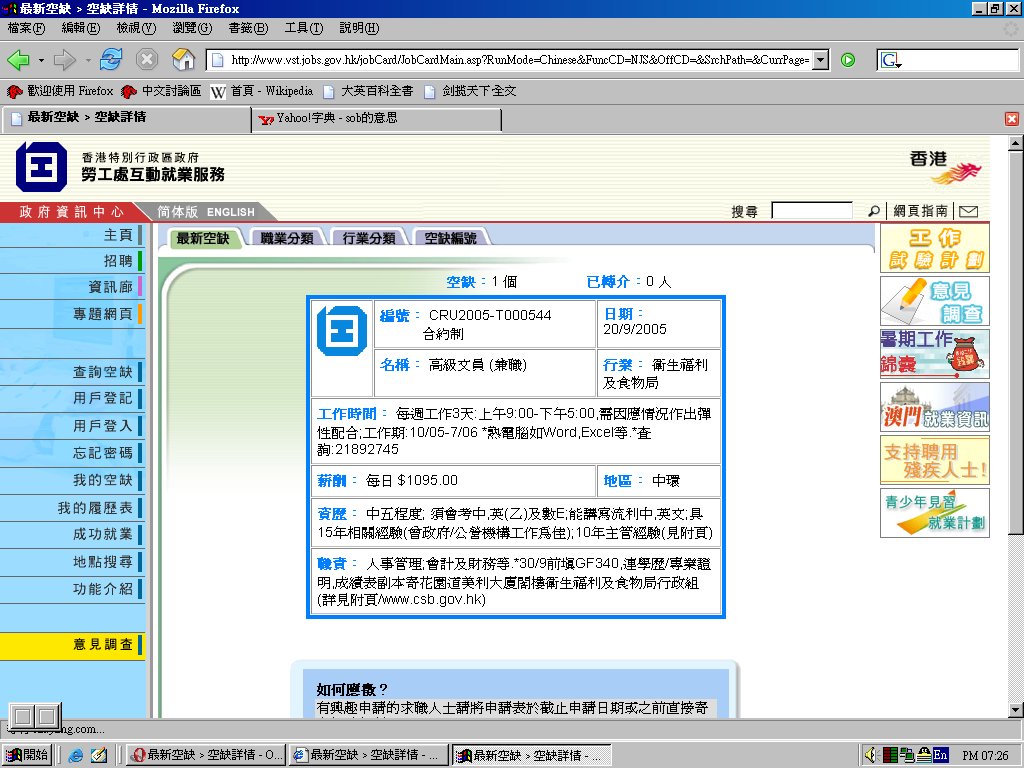Open the address bar URL history dropdown

click(x=821, y=60)
